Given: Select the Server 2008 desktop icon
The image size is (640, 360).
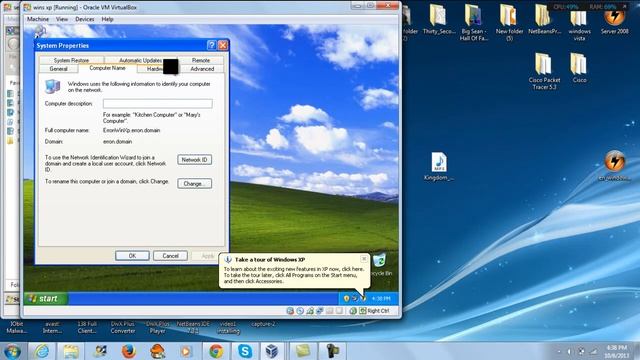Looking at the screenshot, I should pyautogui.click(x=614, y=21).
